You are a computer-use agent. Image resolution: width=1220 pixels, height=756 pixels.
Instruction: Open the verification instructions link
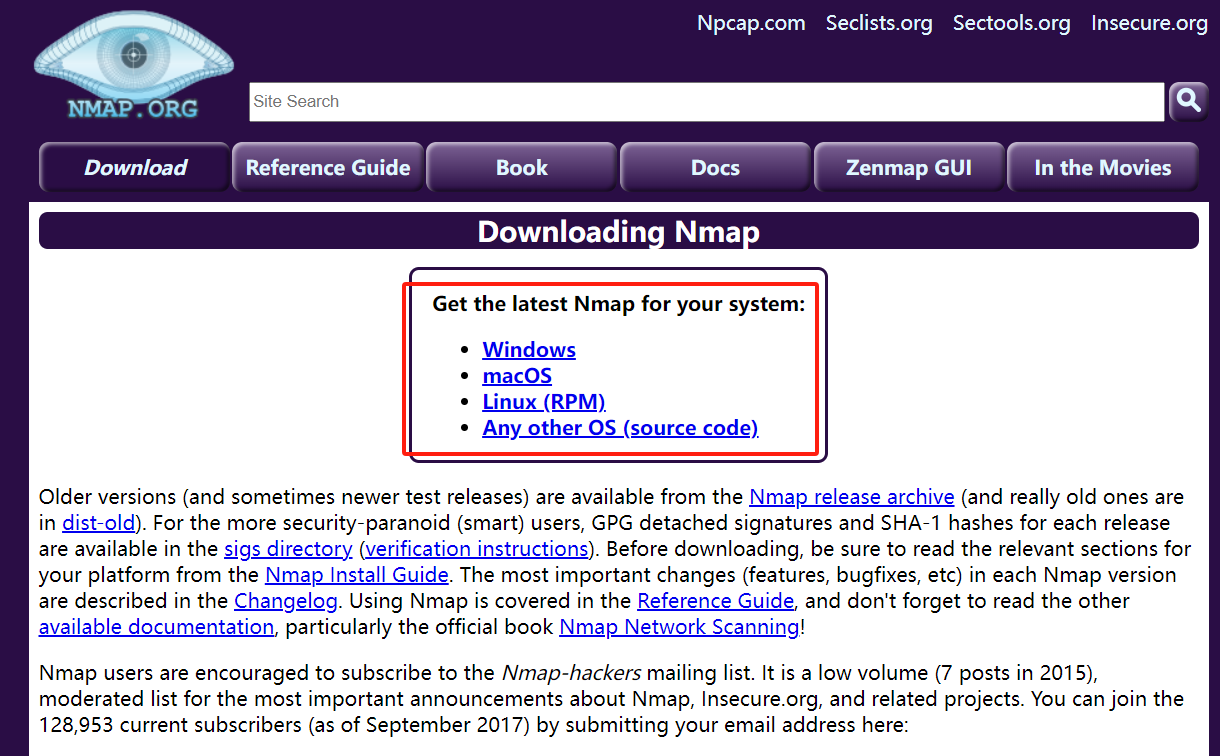click(x=477, y=549)
